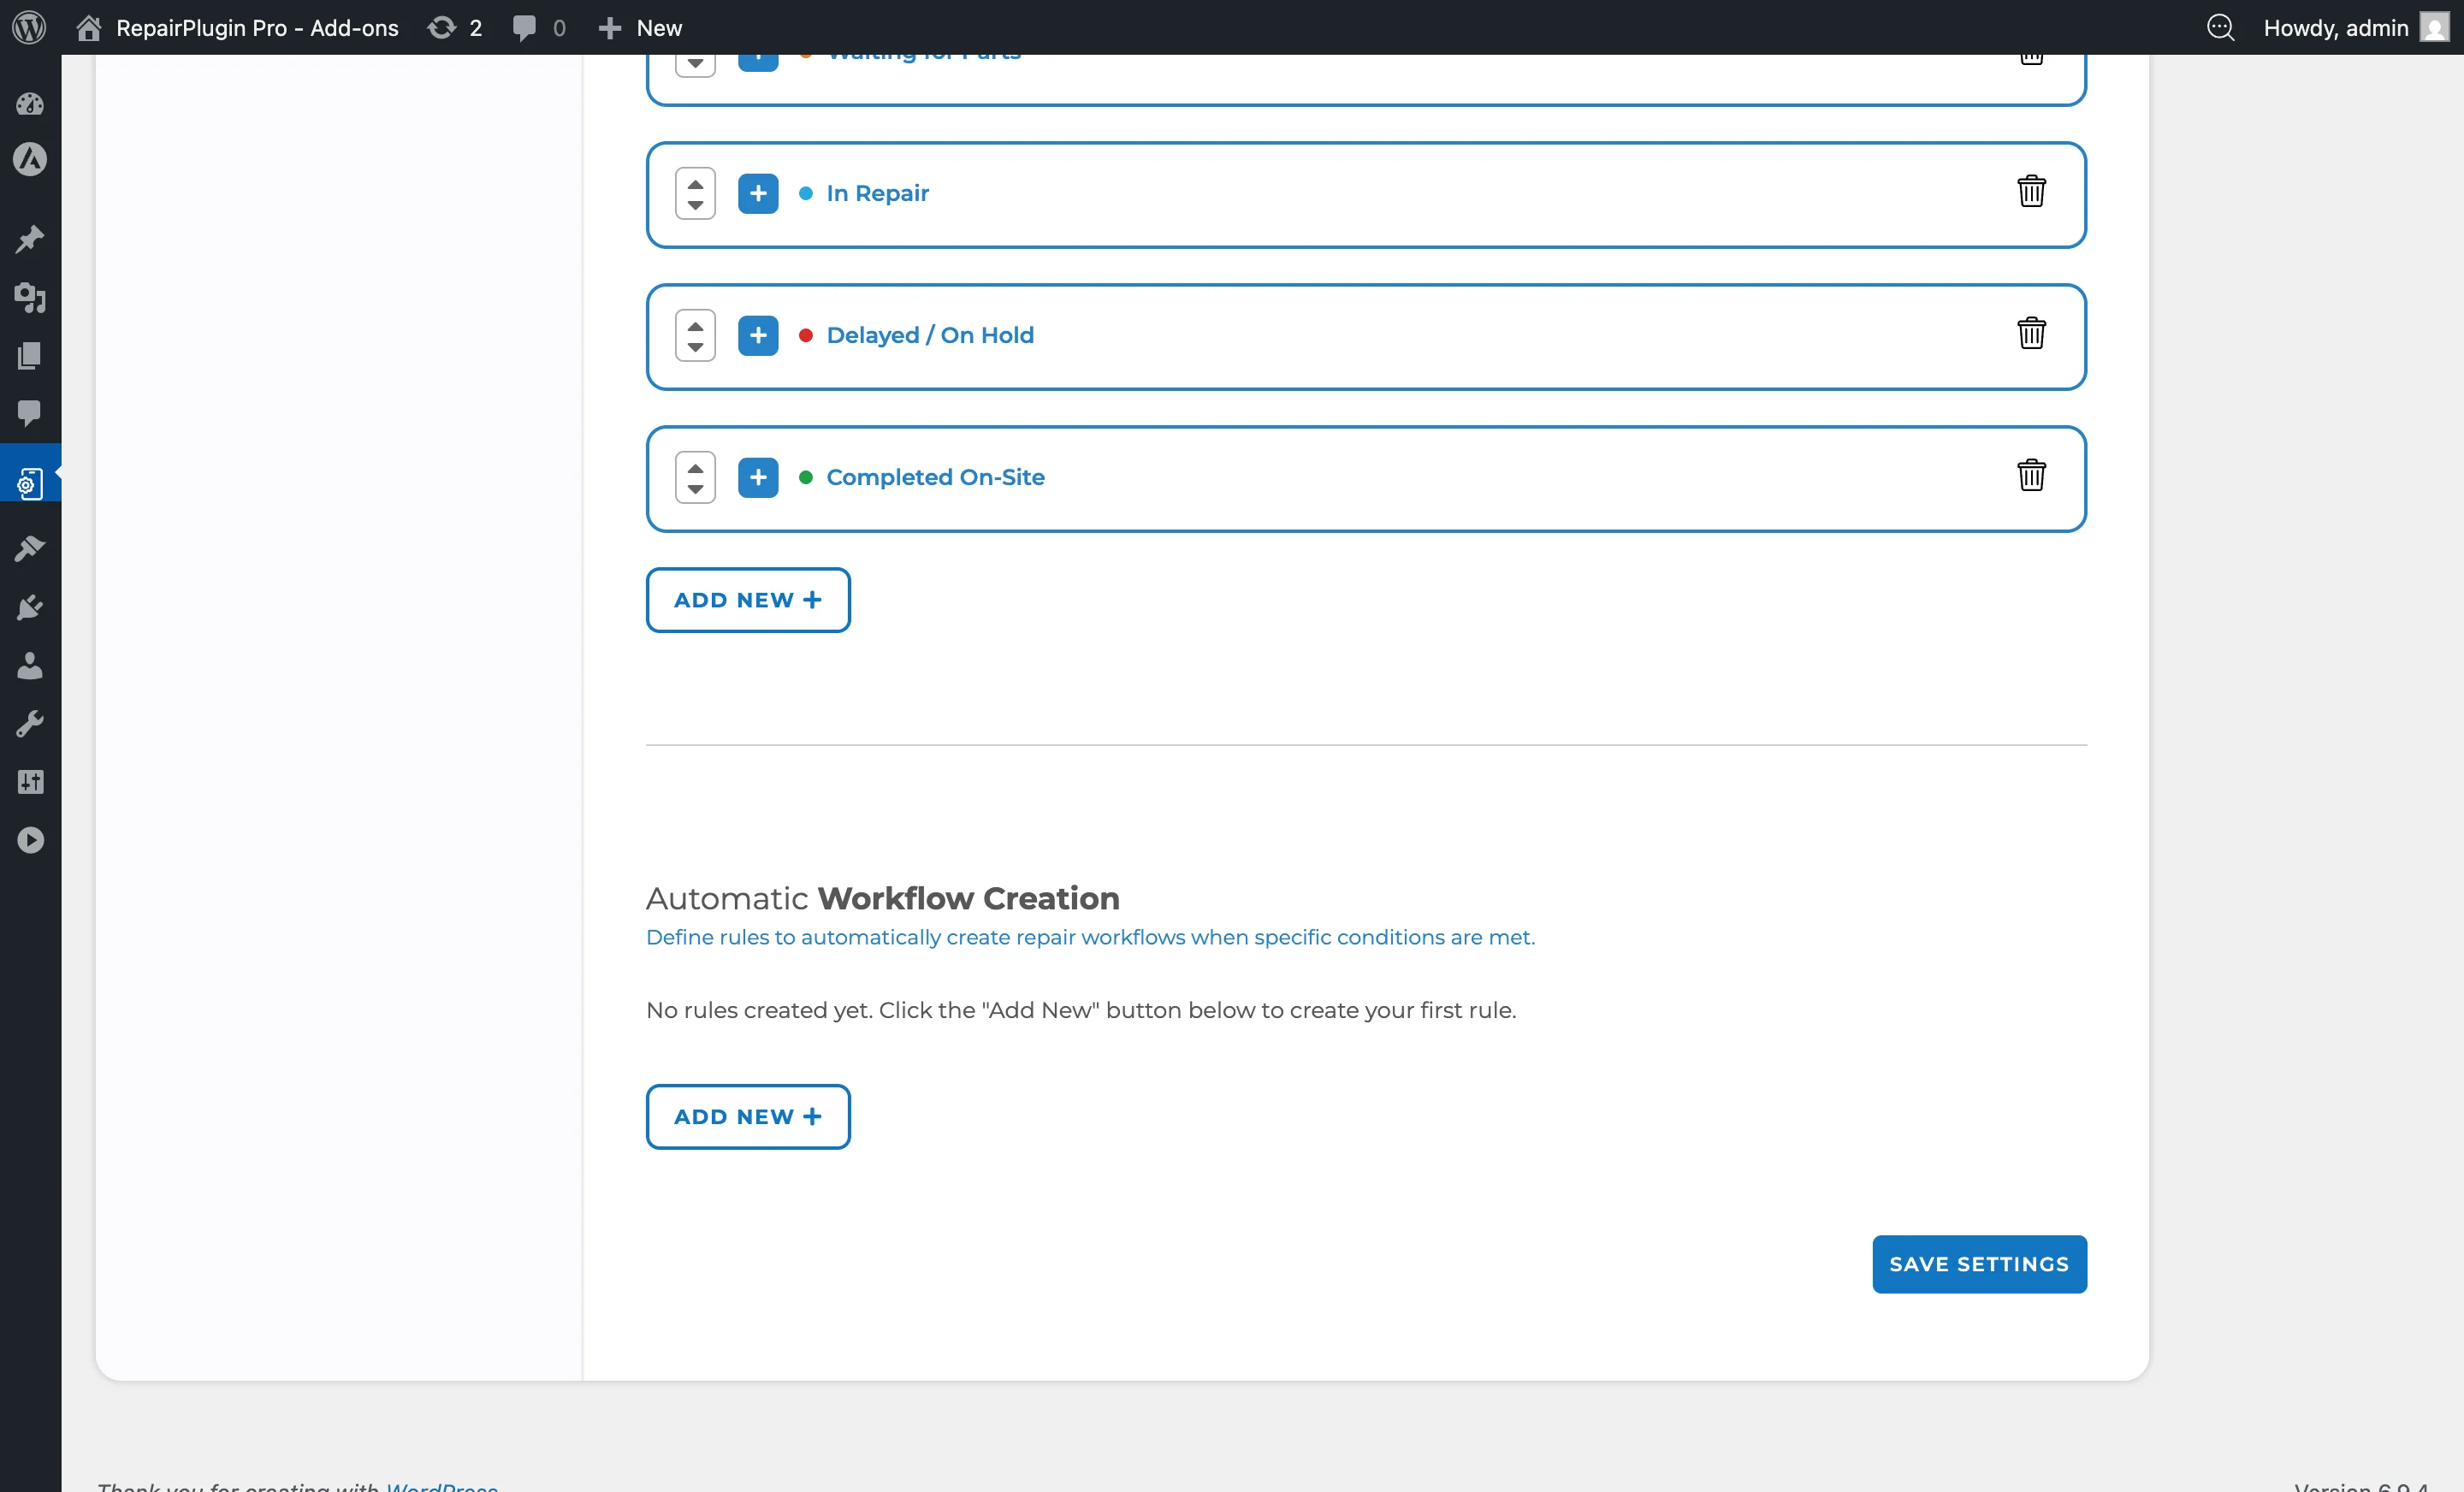Move In Repair status up
Screen dimensions: 2464x1492
tap(695, 184)
